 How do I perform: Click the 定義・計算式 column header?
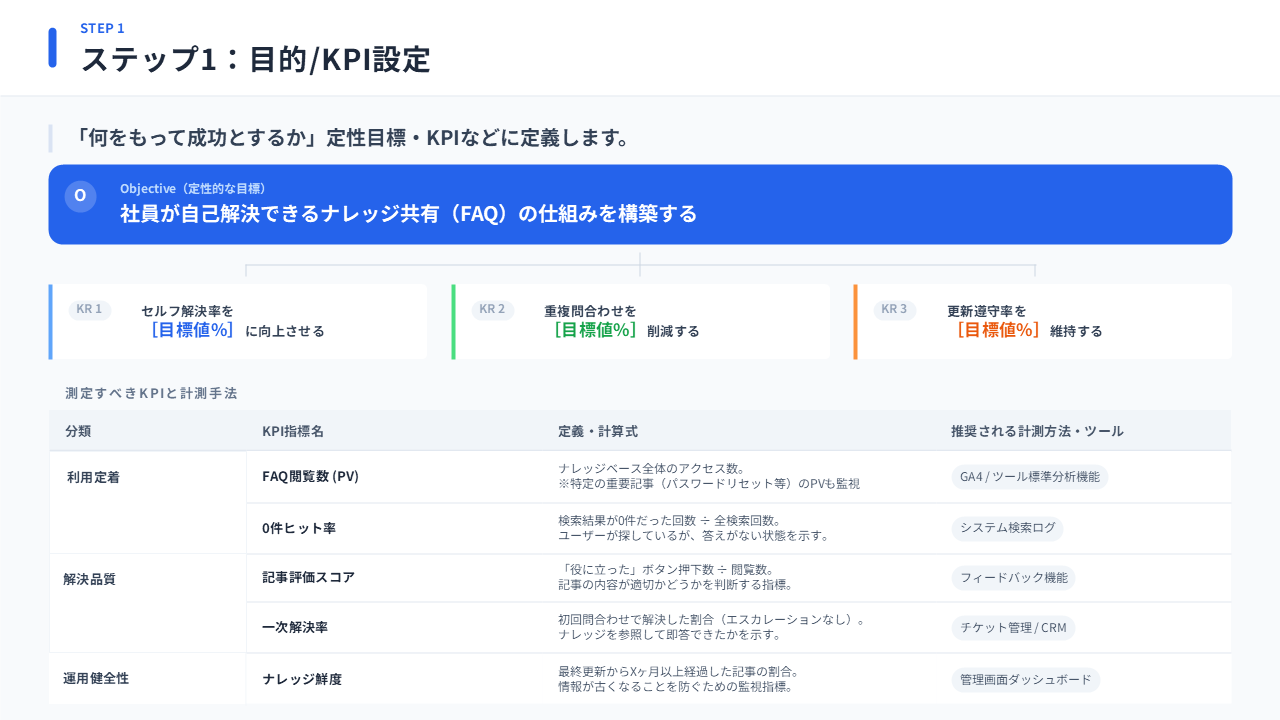[x=598, y=432]
